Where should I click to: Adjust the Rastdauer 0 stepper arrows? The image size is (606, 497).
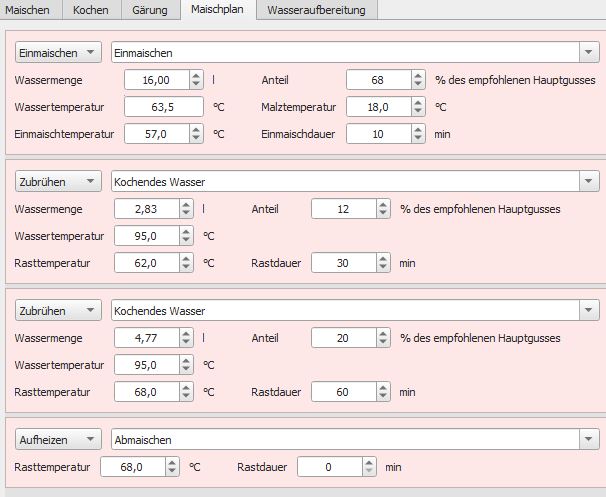[x=369, y=467]
